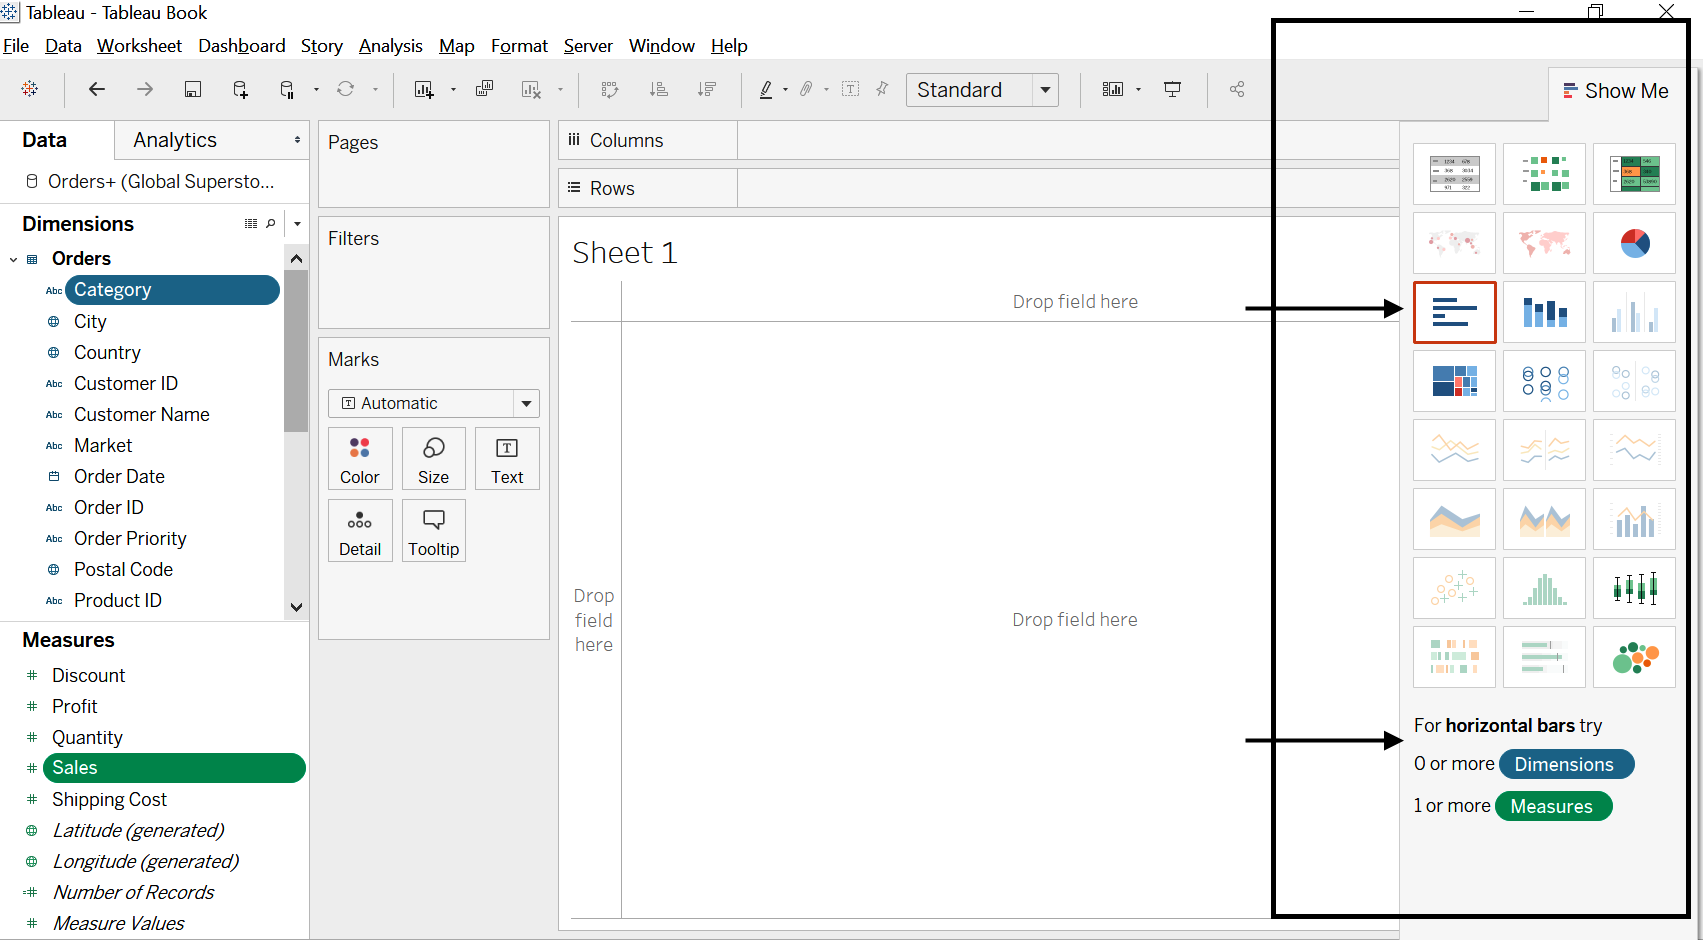
Task: Select the pie chart type
Action: 1634,243
